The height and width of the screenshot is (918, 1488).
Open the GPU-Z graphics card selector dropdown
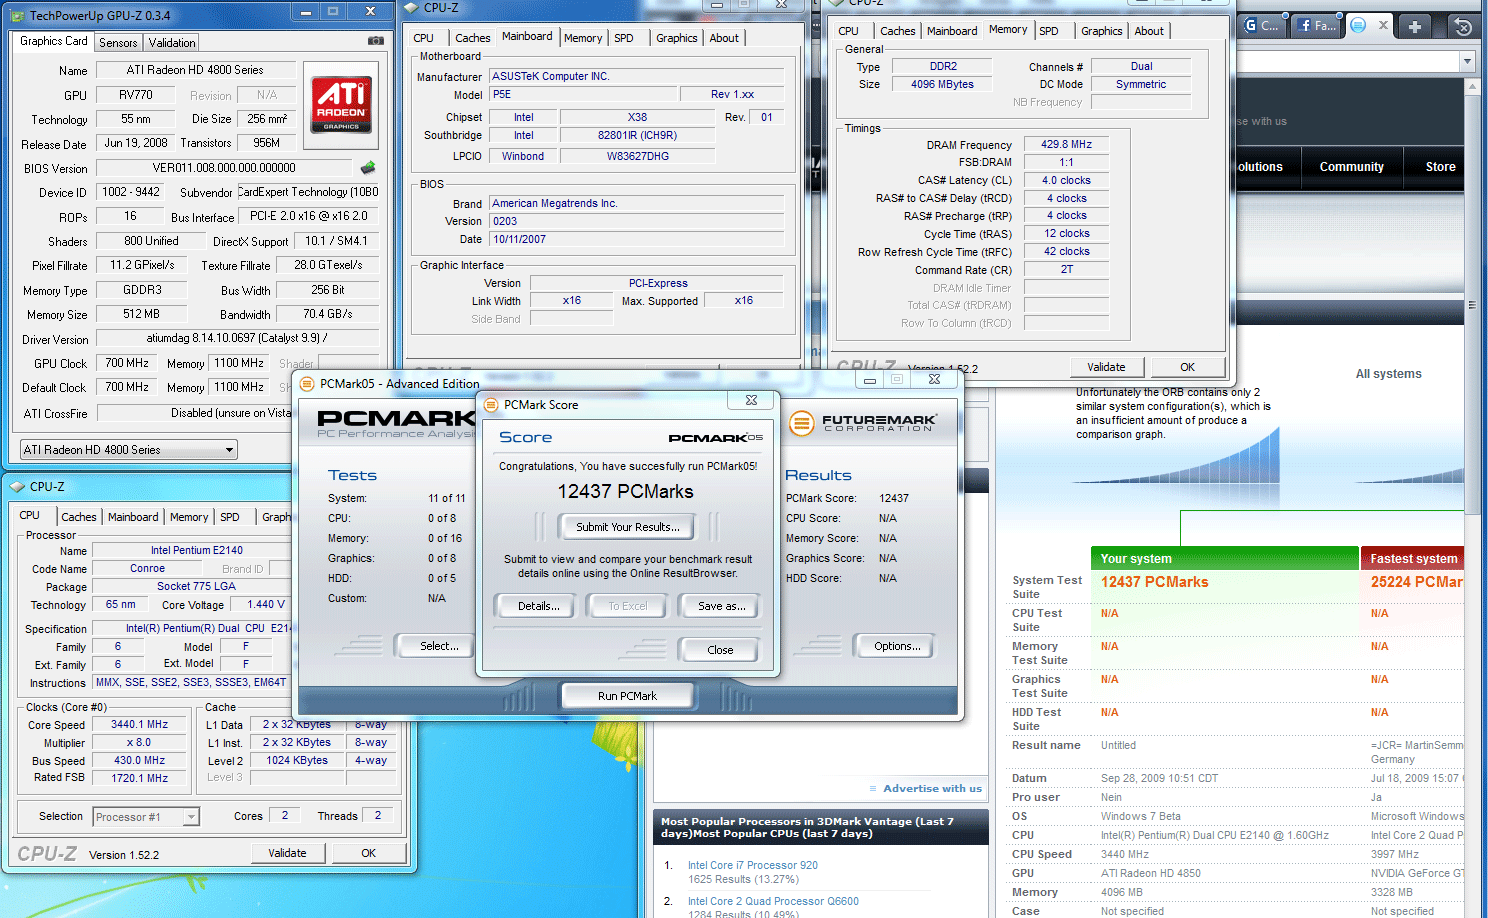coord(229,450)
